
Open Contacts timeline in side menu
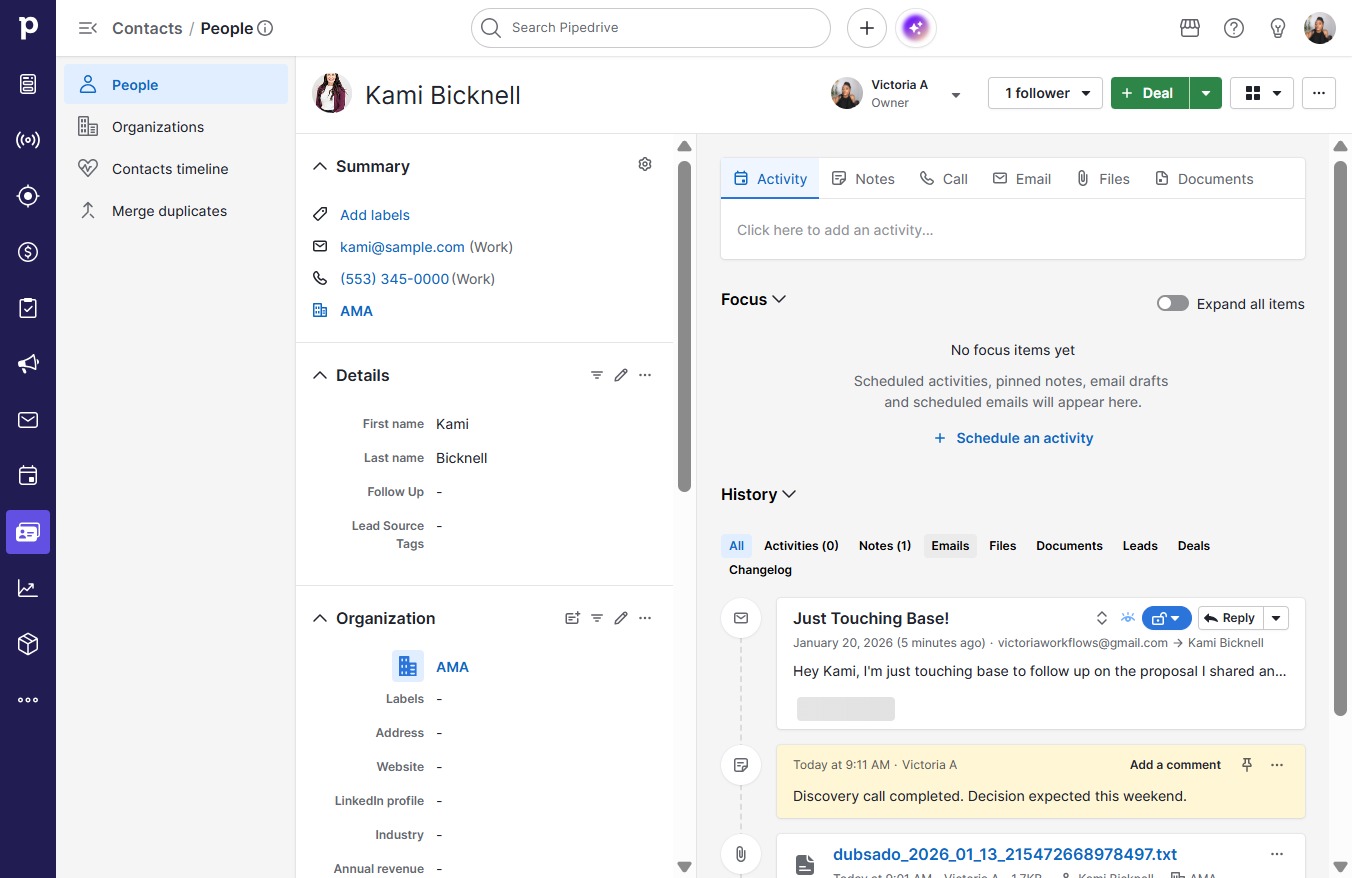point(176,169)
